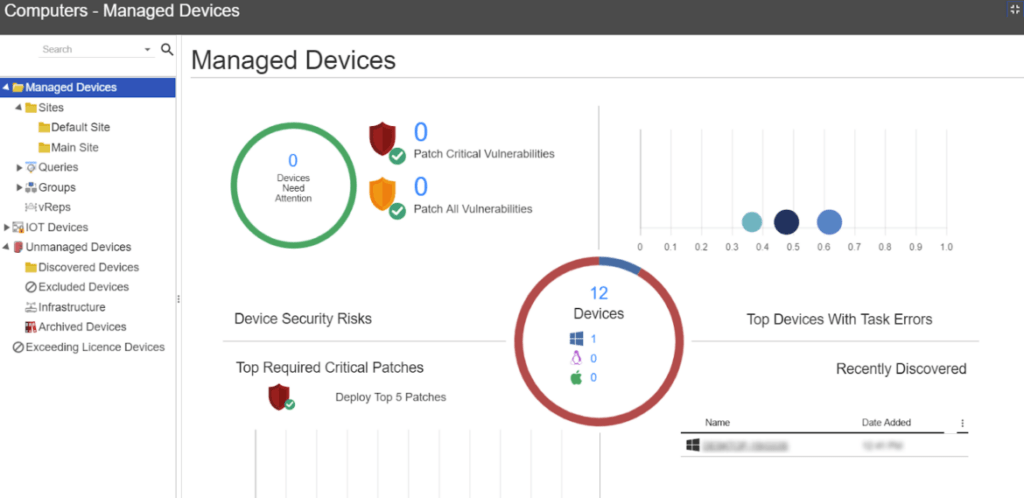Click the Queries icon in tree

[31, 168]
